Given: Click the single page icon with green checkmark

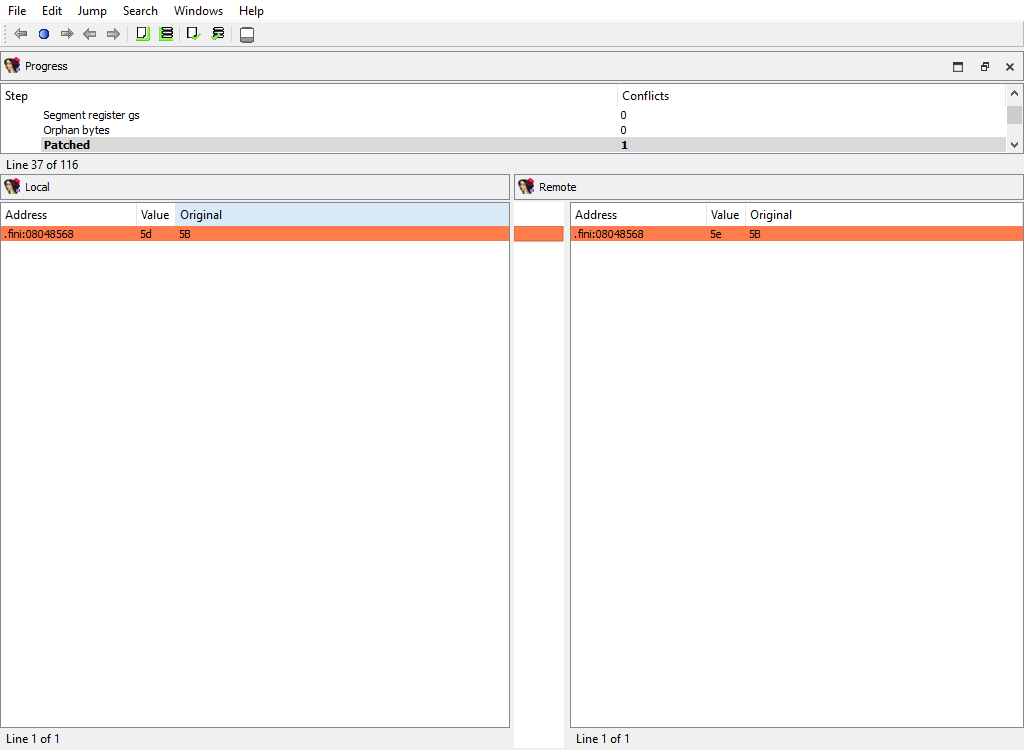Looking at the screenshot, I should (193, 34).
